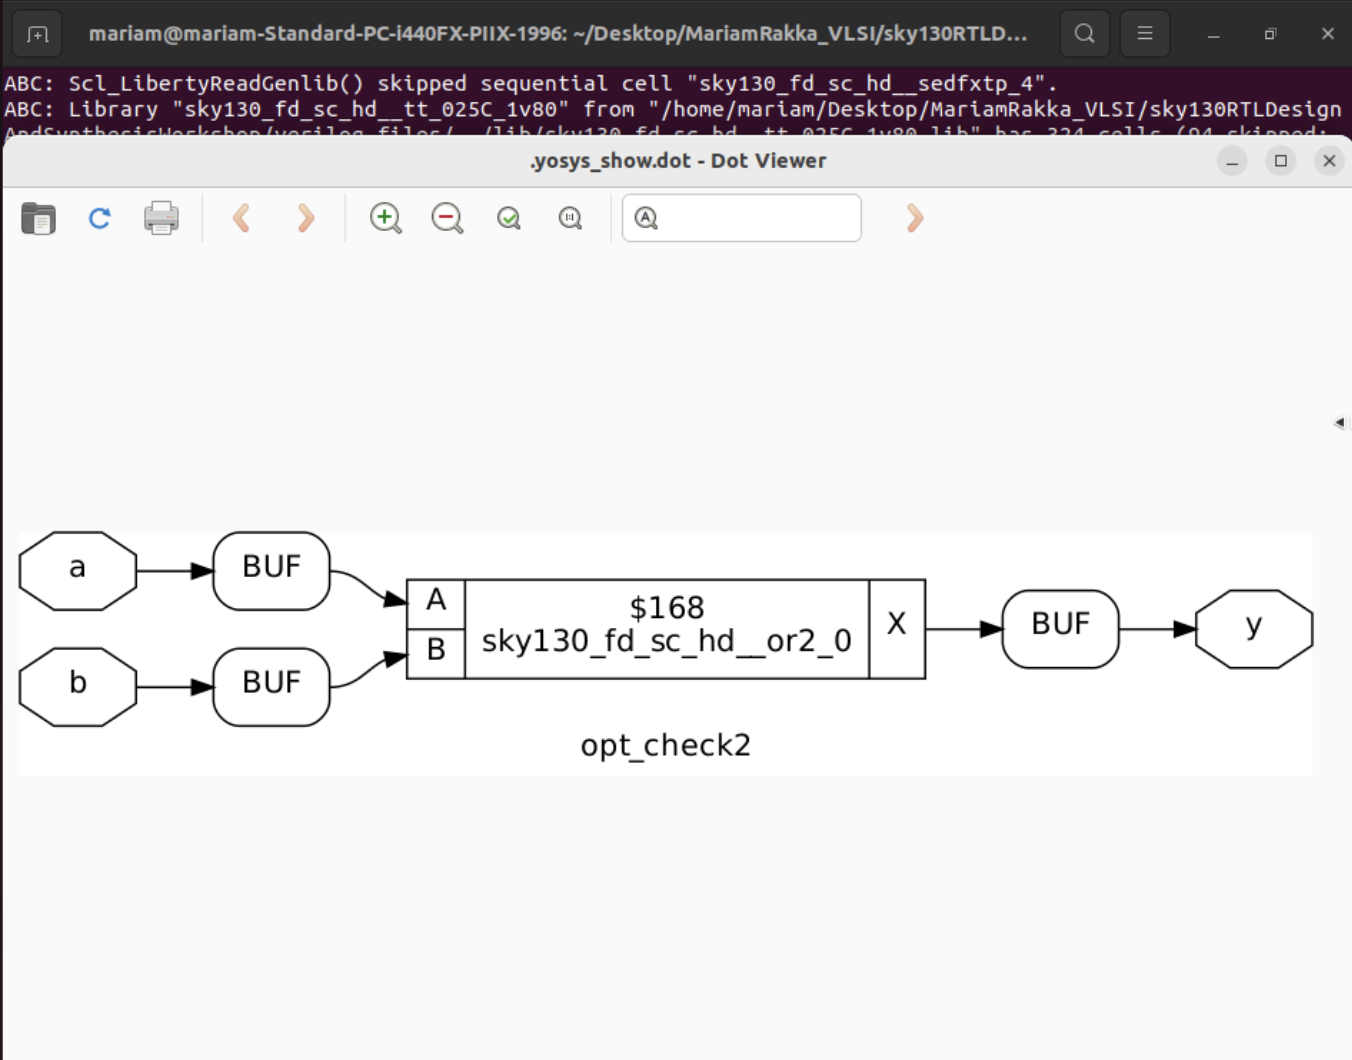This screenshot has height=1060, width=1352.
Task: Navigate back to the previous graph view
Action: pos(240,218)
